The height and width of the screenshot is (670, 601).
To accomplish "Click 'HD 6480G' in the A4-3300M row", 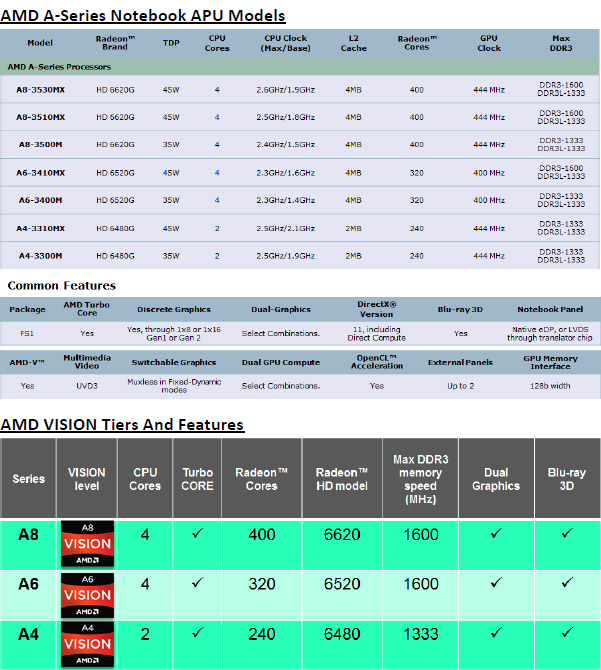I will coord(115,256).
